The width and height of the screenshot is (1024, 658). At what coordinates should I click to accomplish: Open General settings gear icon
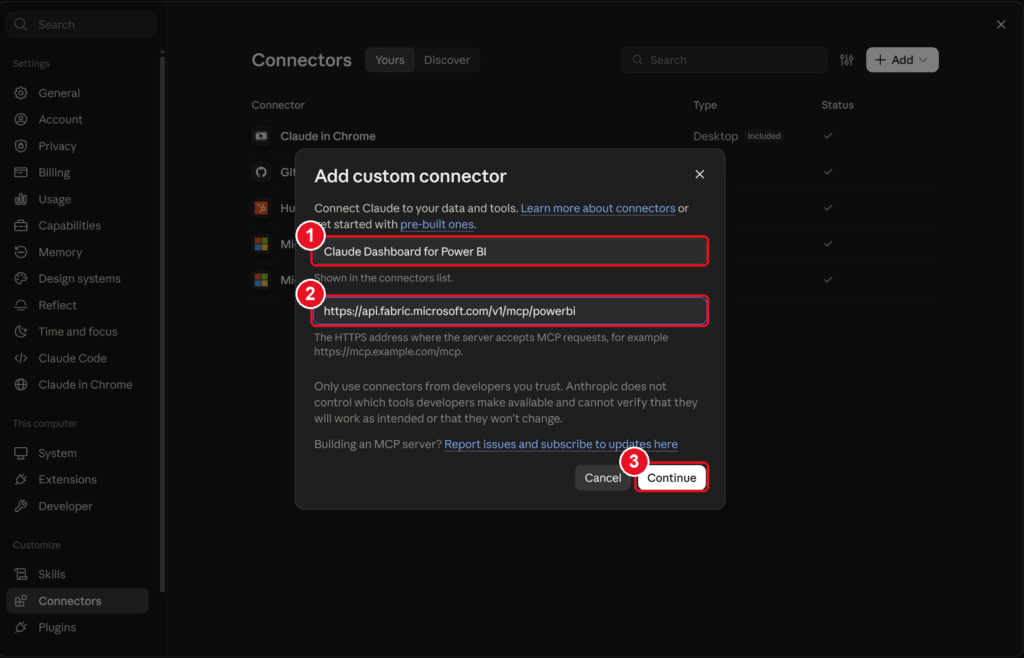[21, 93]
